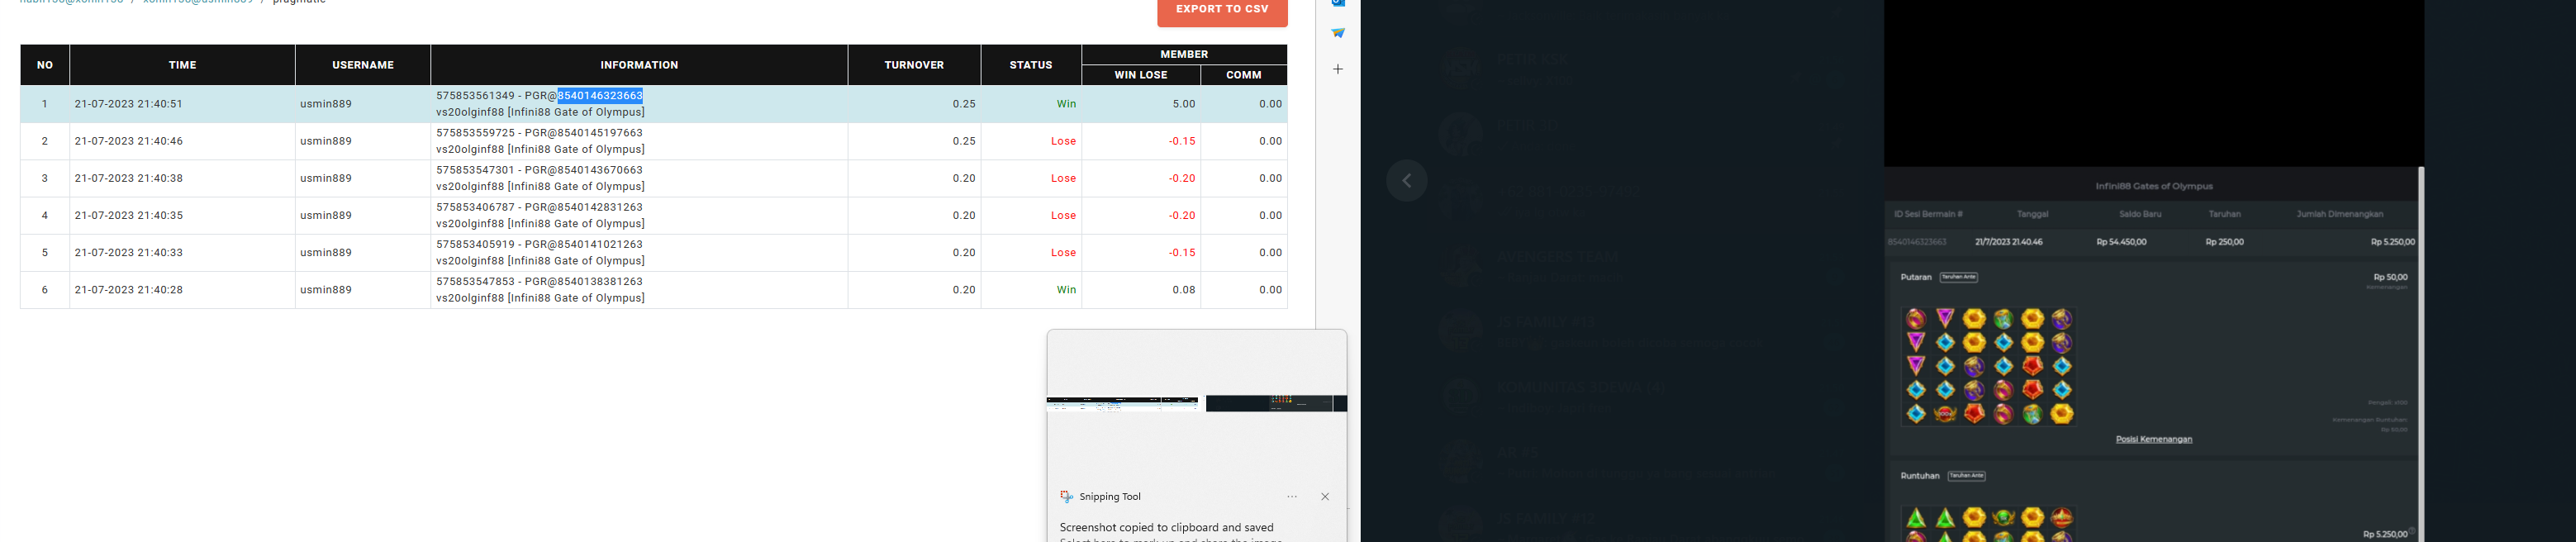Click the Snipping Tool app icon
2576x542 pixels.
pos(1067,497)
